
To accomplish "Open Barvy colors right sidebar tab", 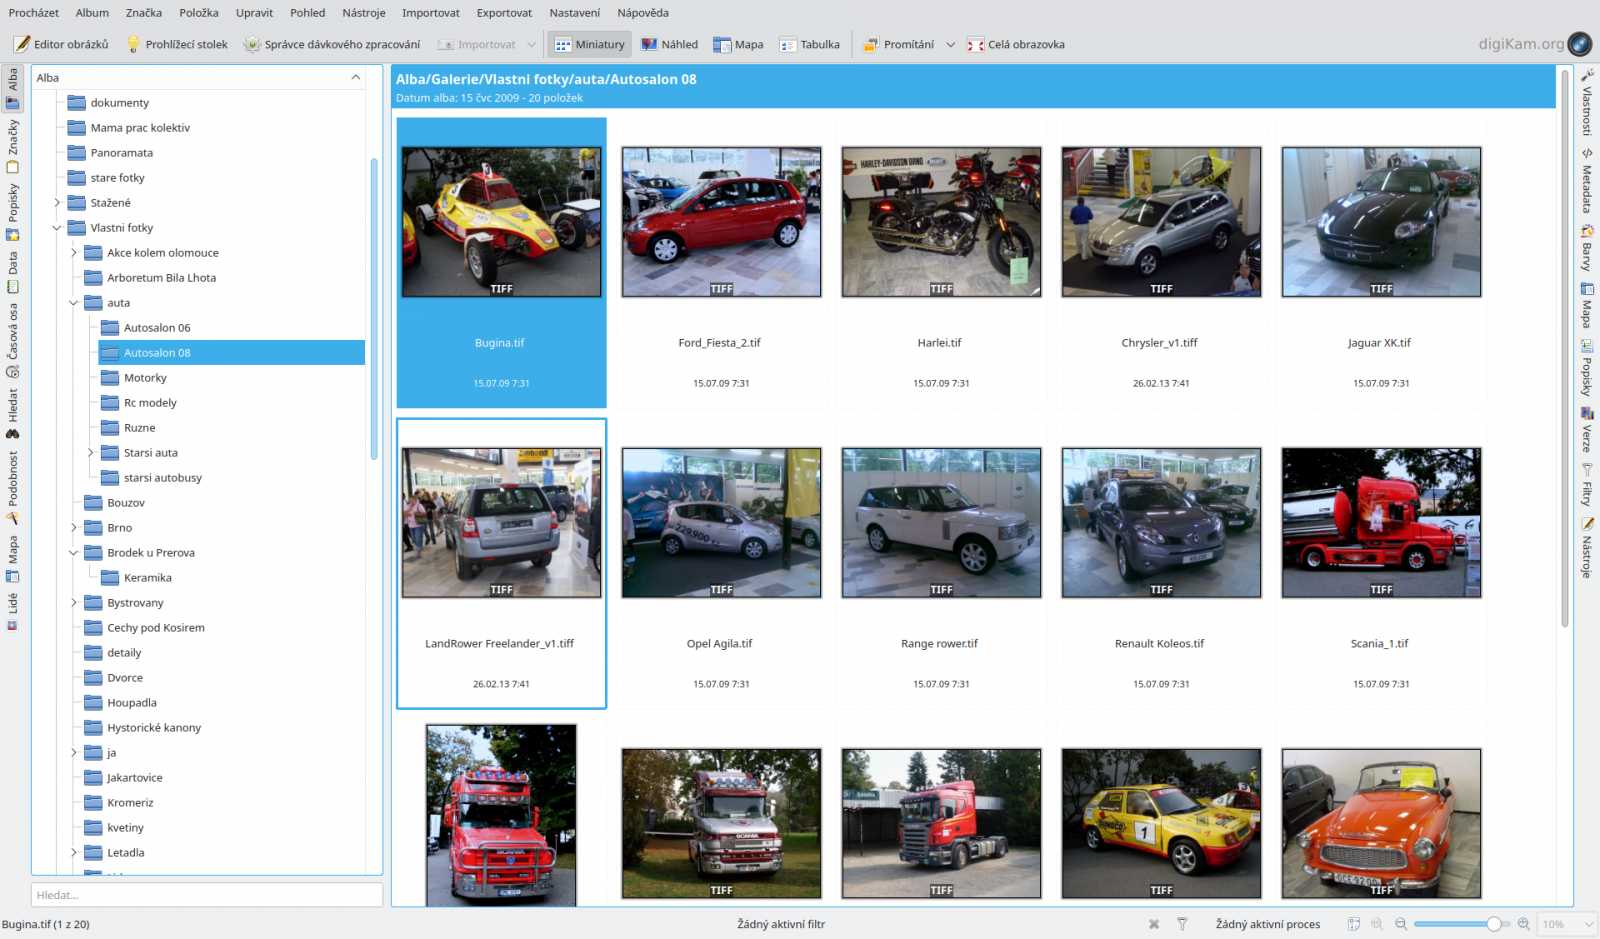I will [x=1587, y=248].
